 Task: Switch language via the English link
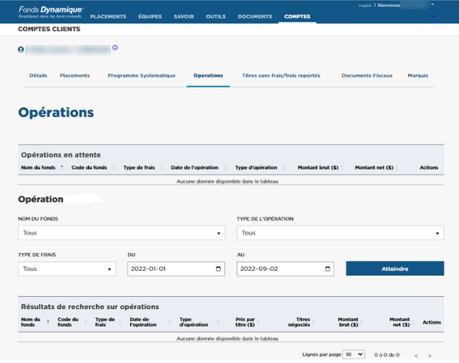tap(365, 5)
